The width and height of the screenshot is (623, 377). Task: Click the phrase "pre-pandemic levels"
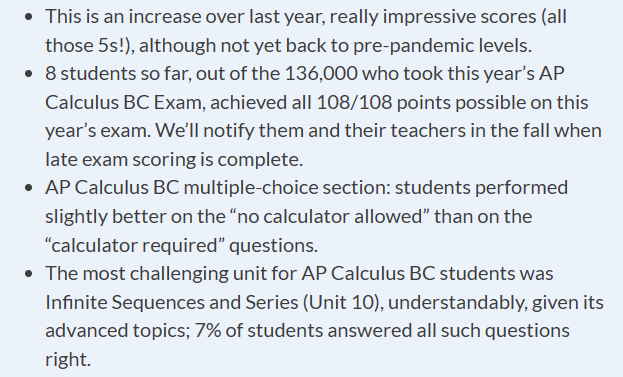442,46
